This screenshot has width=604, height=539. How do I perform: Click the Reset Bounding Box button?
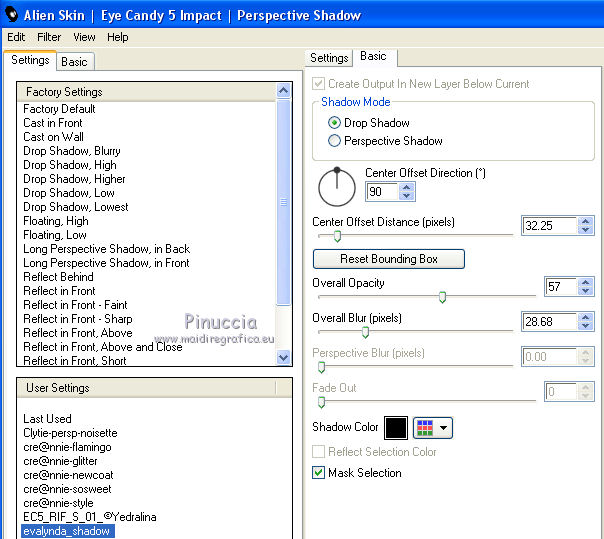(389, 259)
